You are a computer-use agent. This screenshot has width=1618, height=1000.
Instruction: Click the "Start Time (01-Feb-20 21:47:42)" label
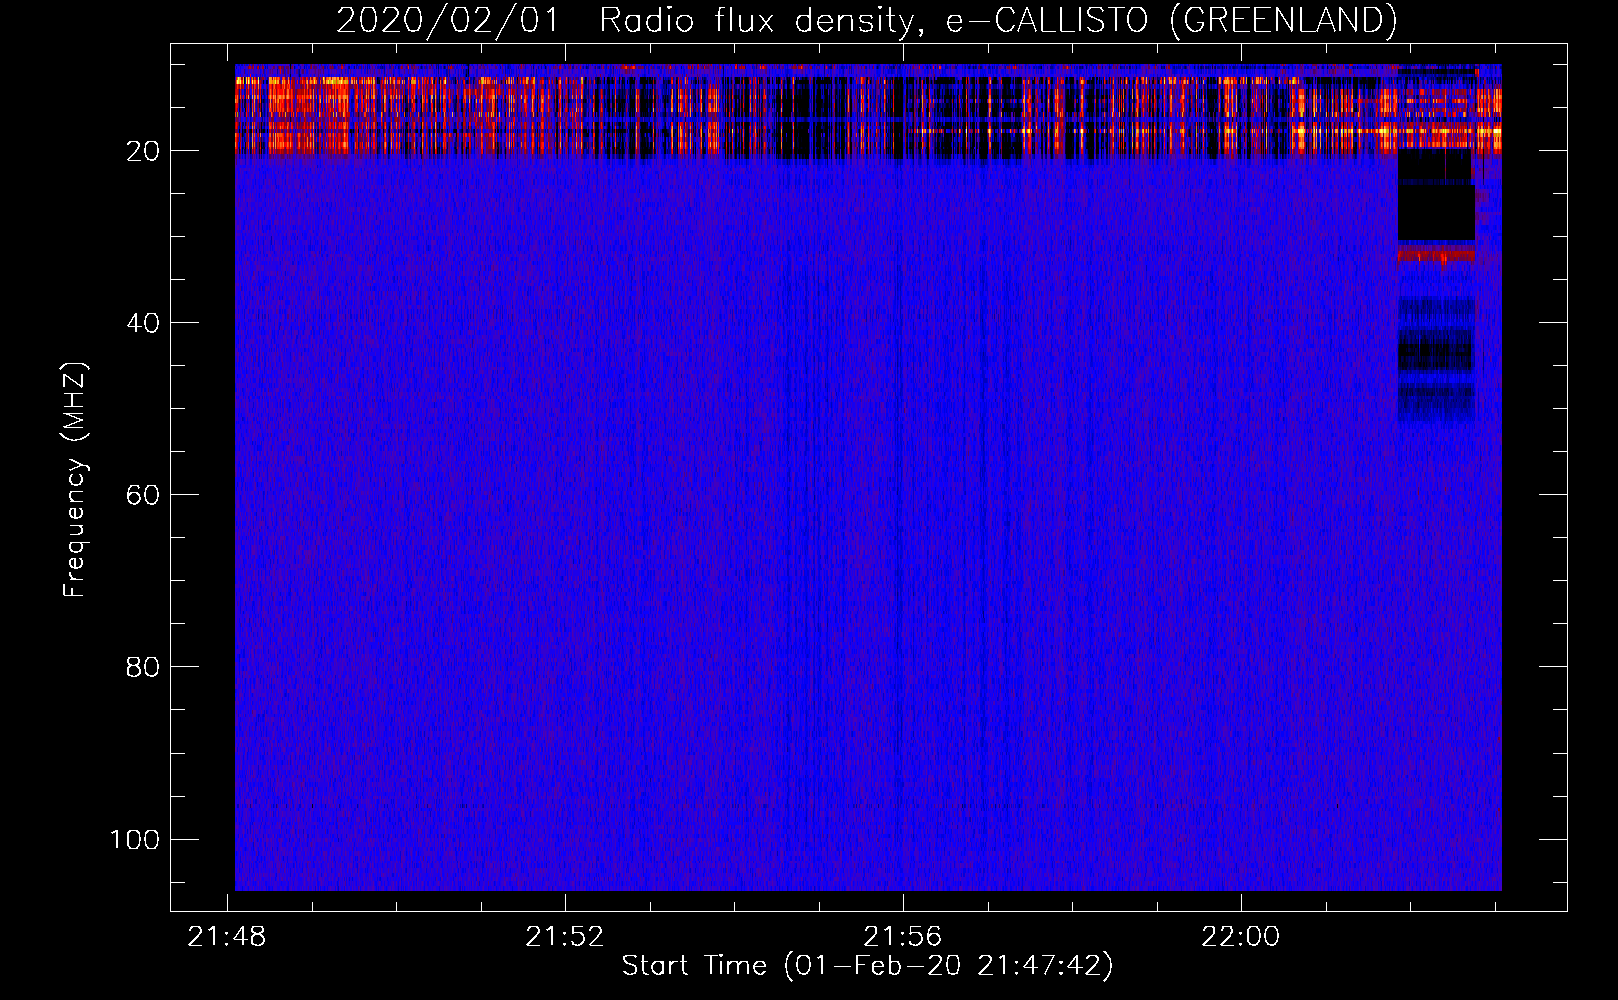pos(867,966)
